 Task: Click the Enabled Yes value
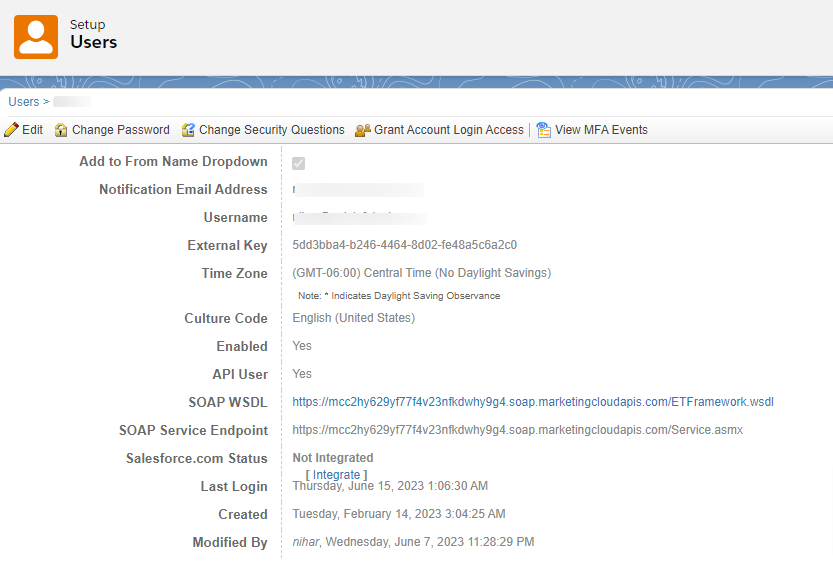pyautogui.click(x=302, y=346)
